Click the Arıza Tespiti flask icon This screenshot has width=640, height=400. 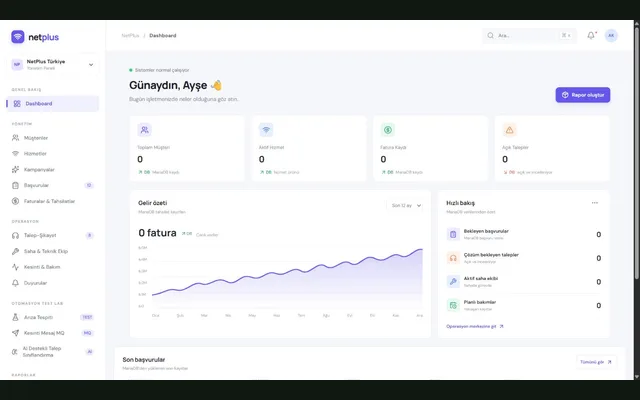point(16,317)
